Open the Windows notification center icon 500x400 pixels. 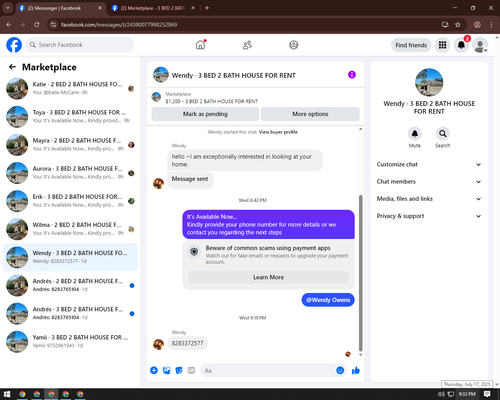[x=487, y=394]
